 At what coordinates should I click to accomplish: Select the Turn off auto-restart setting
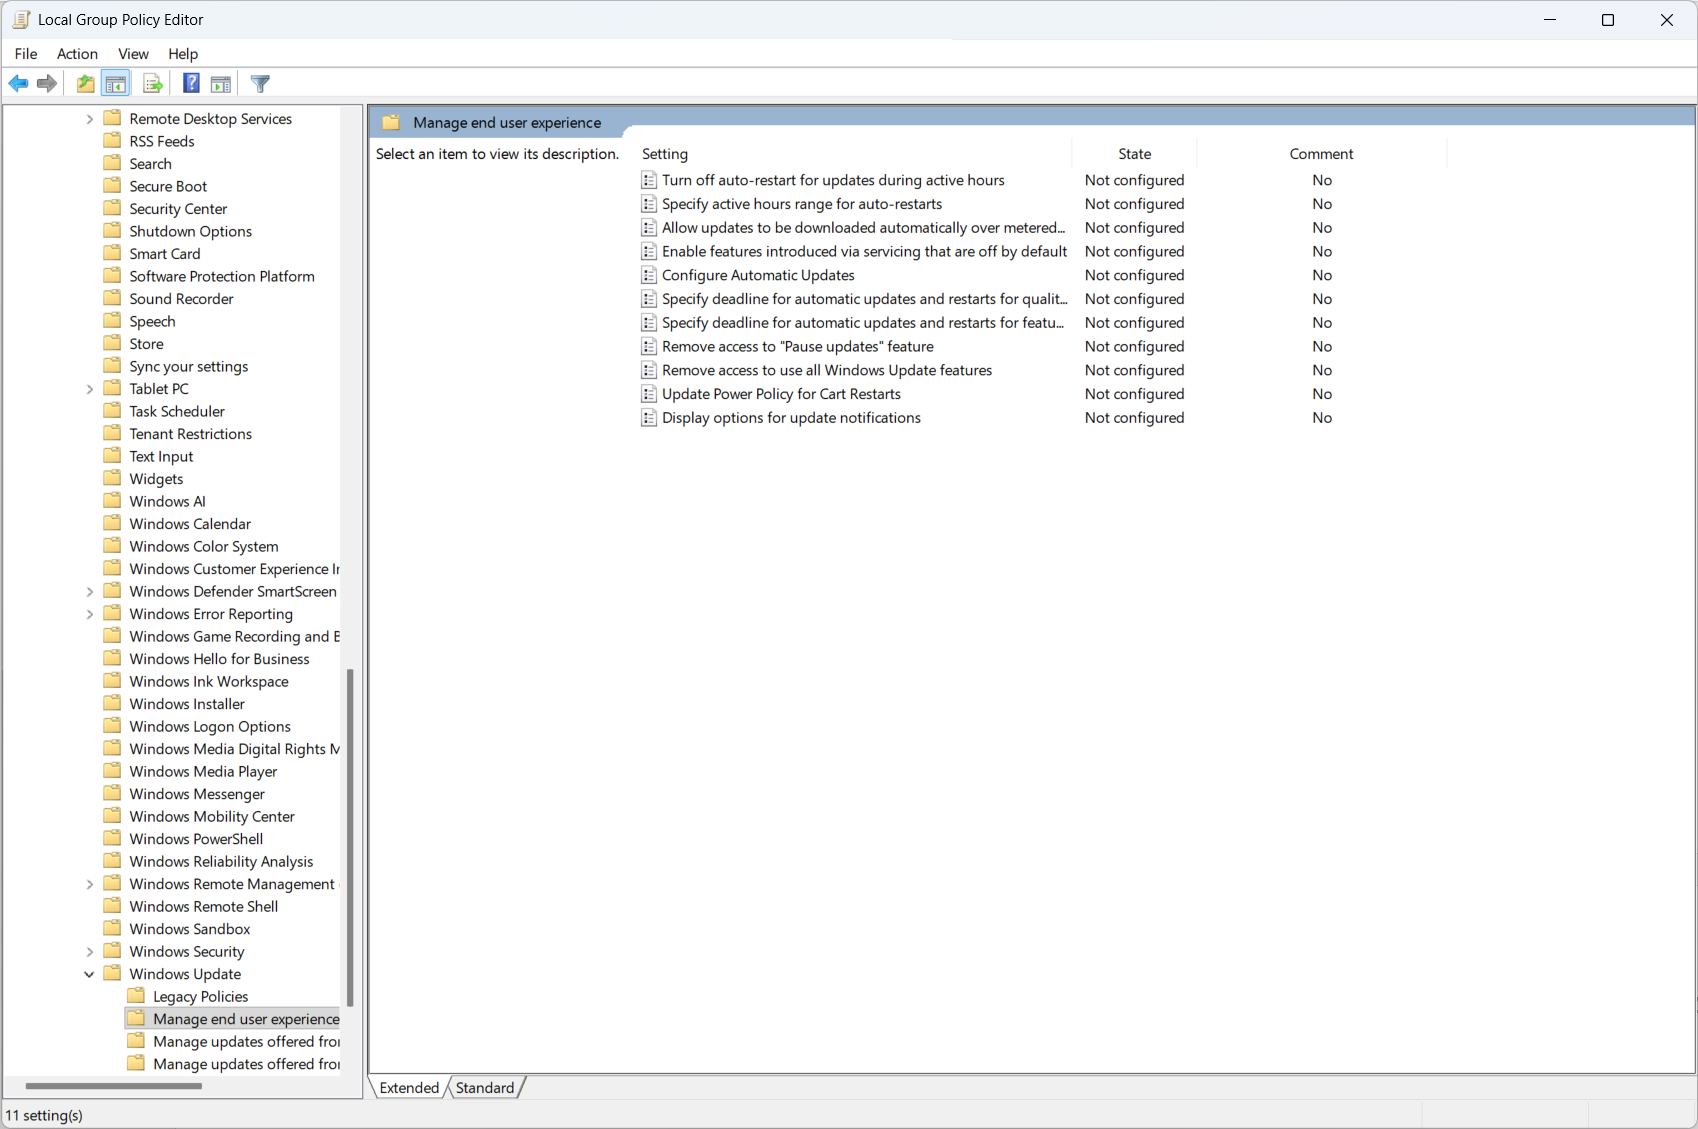[833, 180]
